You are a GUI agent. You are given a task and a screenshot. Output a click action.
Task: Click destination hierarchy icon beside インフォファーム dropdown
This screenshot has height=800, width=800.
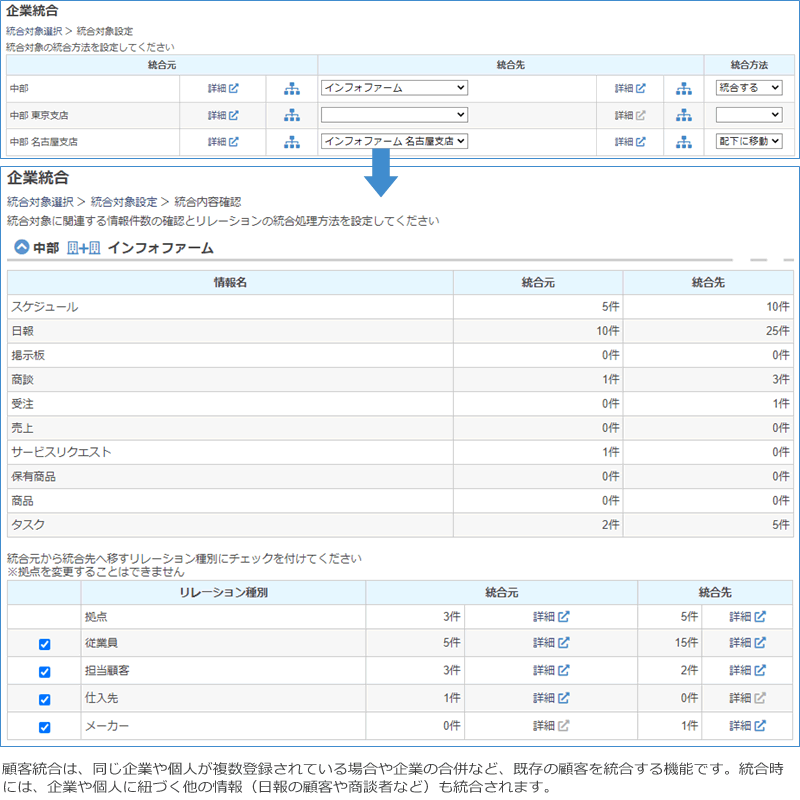point(683,88)
